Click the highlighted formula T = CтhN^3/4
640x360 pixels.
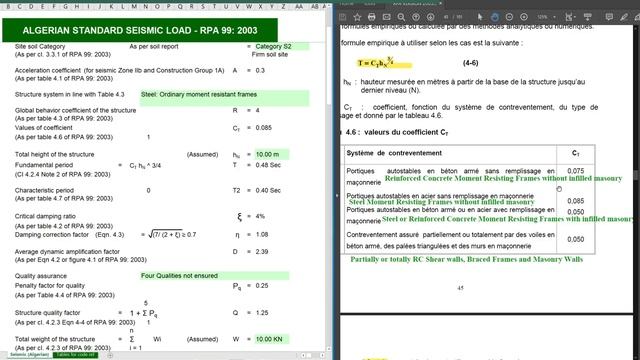pos(384,62)
